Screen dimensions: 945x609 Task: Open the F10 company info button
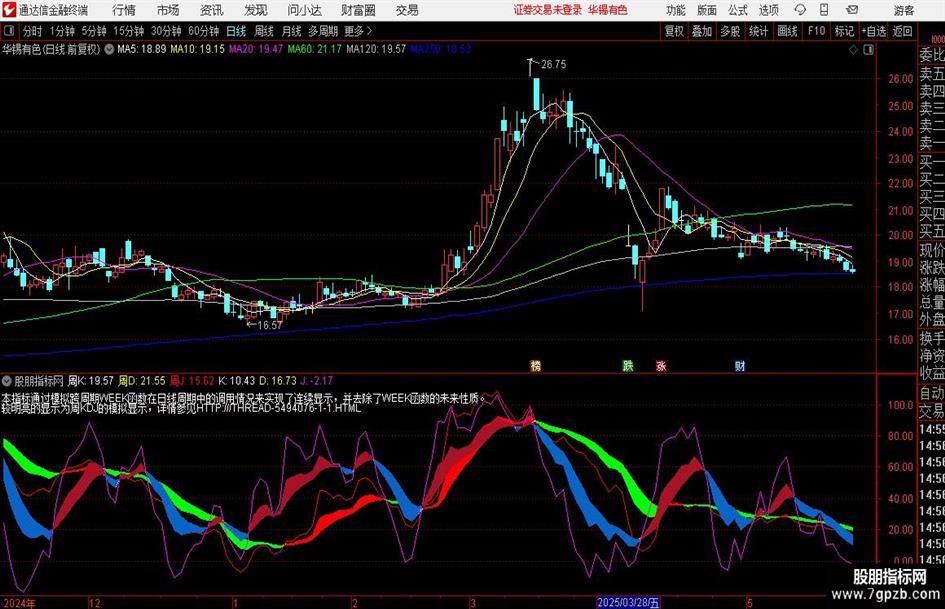pos(816,31)
